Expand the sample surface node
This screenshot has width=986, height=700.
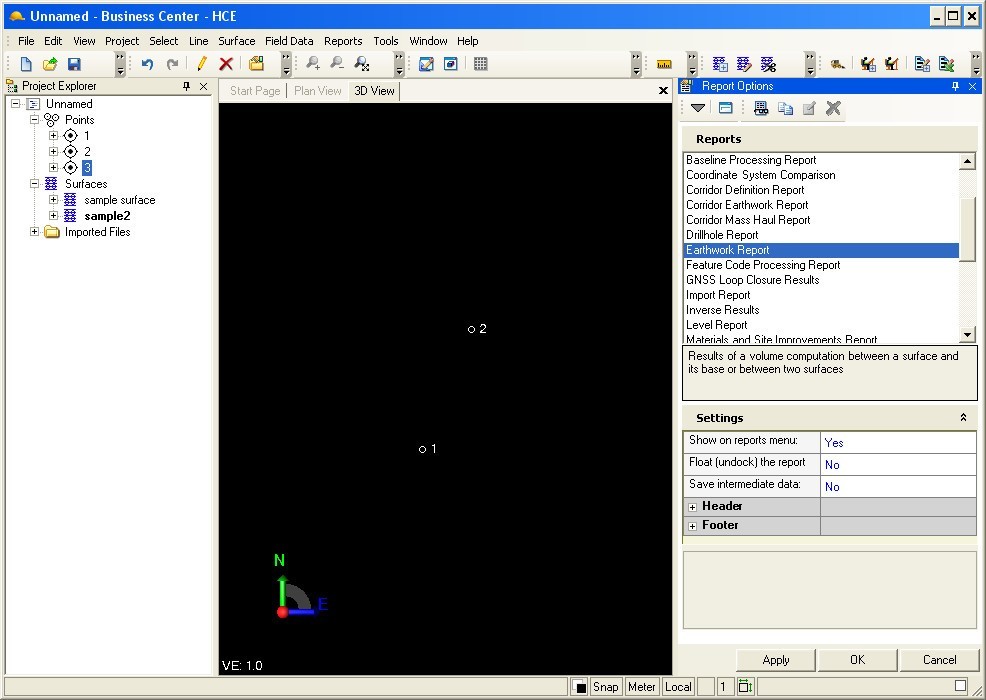click(x=53, y=199)
